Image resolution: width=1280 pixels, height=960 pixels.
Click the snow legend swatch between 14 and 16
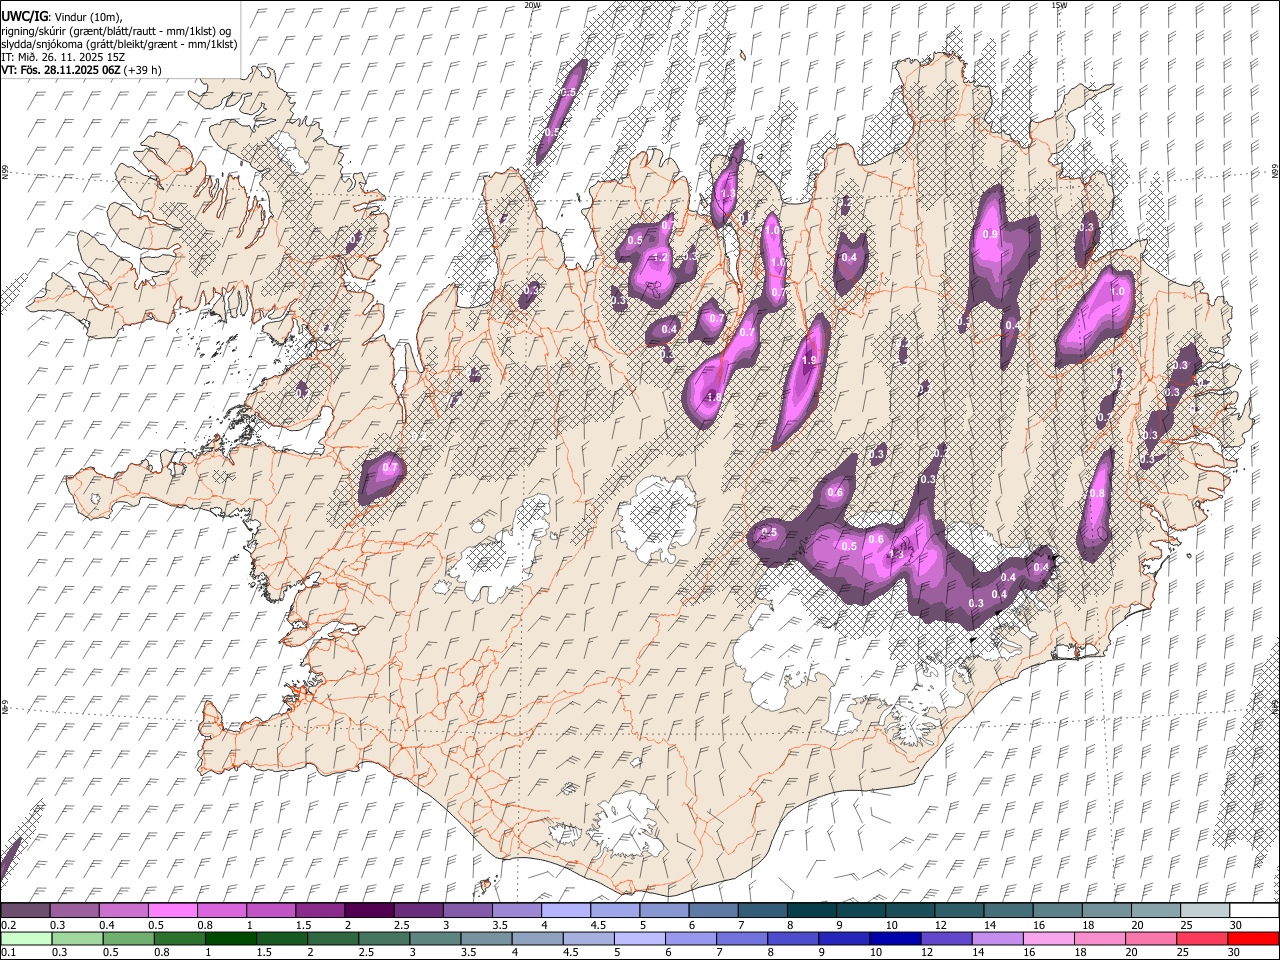coord(1010,911)
